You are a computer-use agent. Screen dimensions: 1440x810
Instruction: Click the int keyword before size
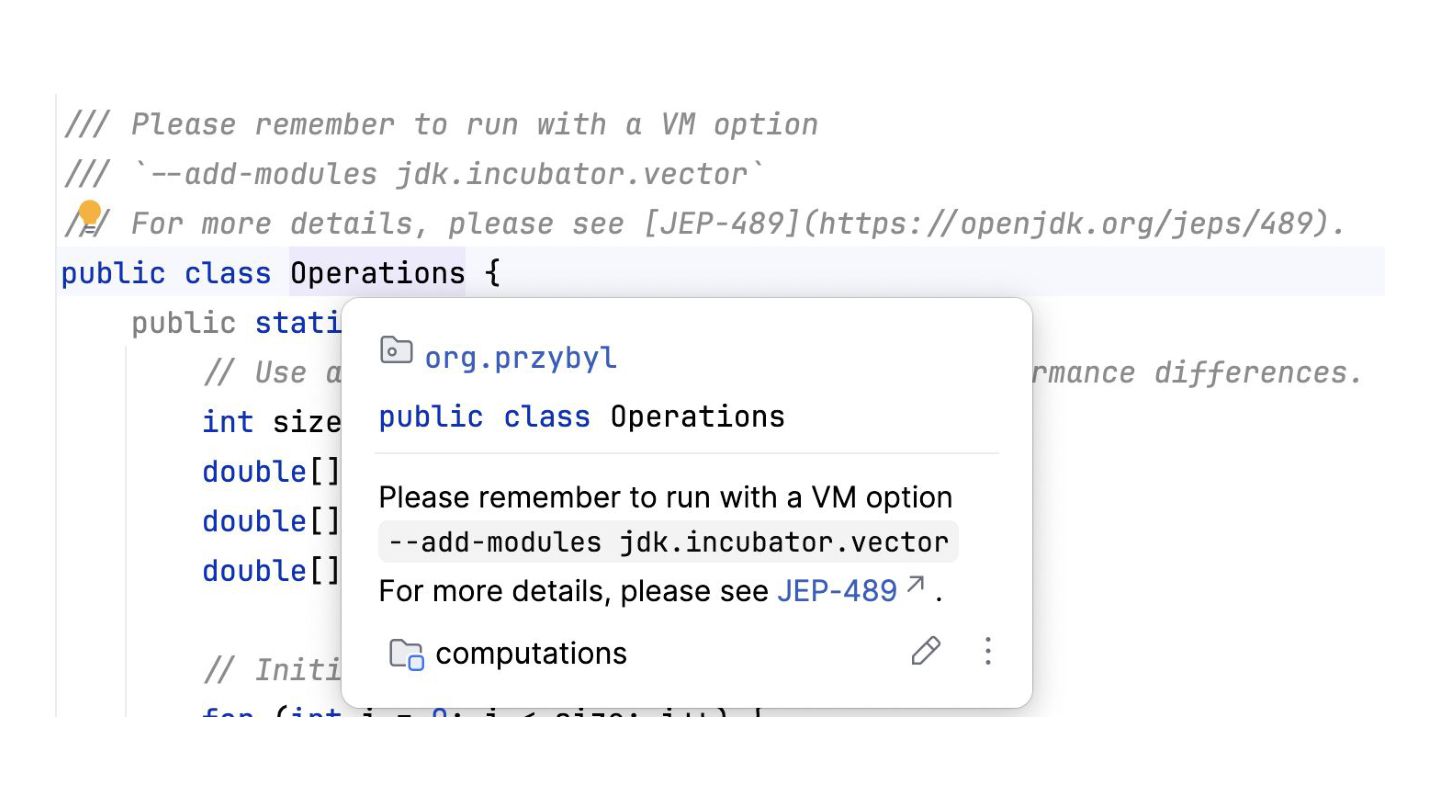(227, 422)
